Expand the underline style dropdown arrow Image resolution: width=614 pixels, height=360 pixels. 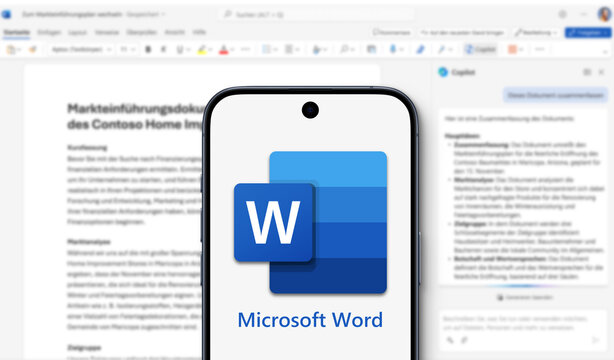pyautogui.click(x=188, y=50)
